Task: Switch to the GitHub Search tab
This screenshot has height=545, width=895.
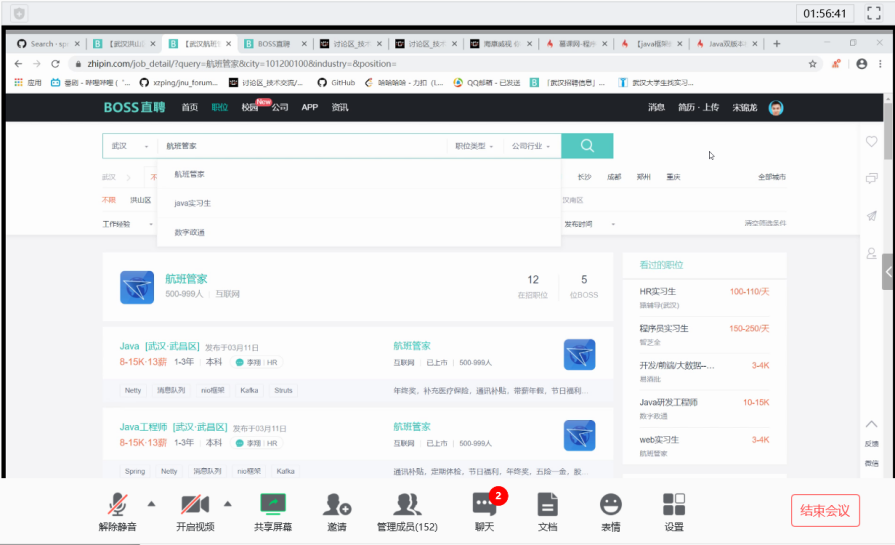Action: pyautogui.click(x=49, y=43)
